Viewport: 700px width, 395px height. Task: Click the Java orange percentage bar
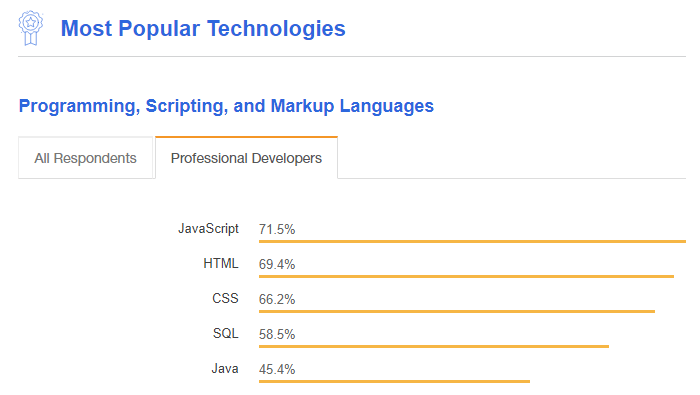pos(394,381)
